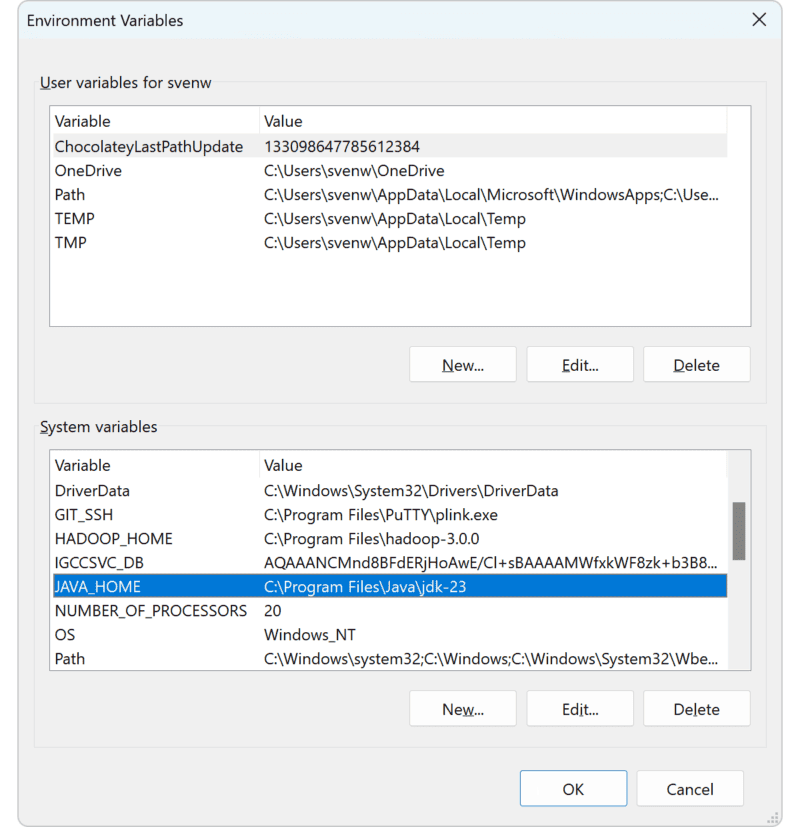
Task: Select the JAVA_HOME system variable
Action: coord(150,586)
